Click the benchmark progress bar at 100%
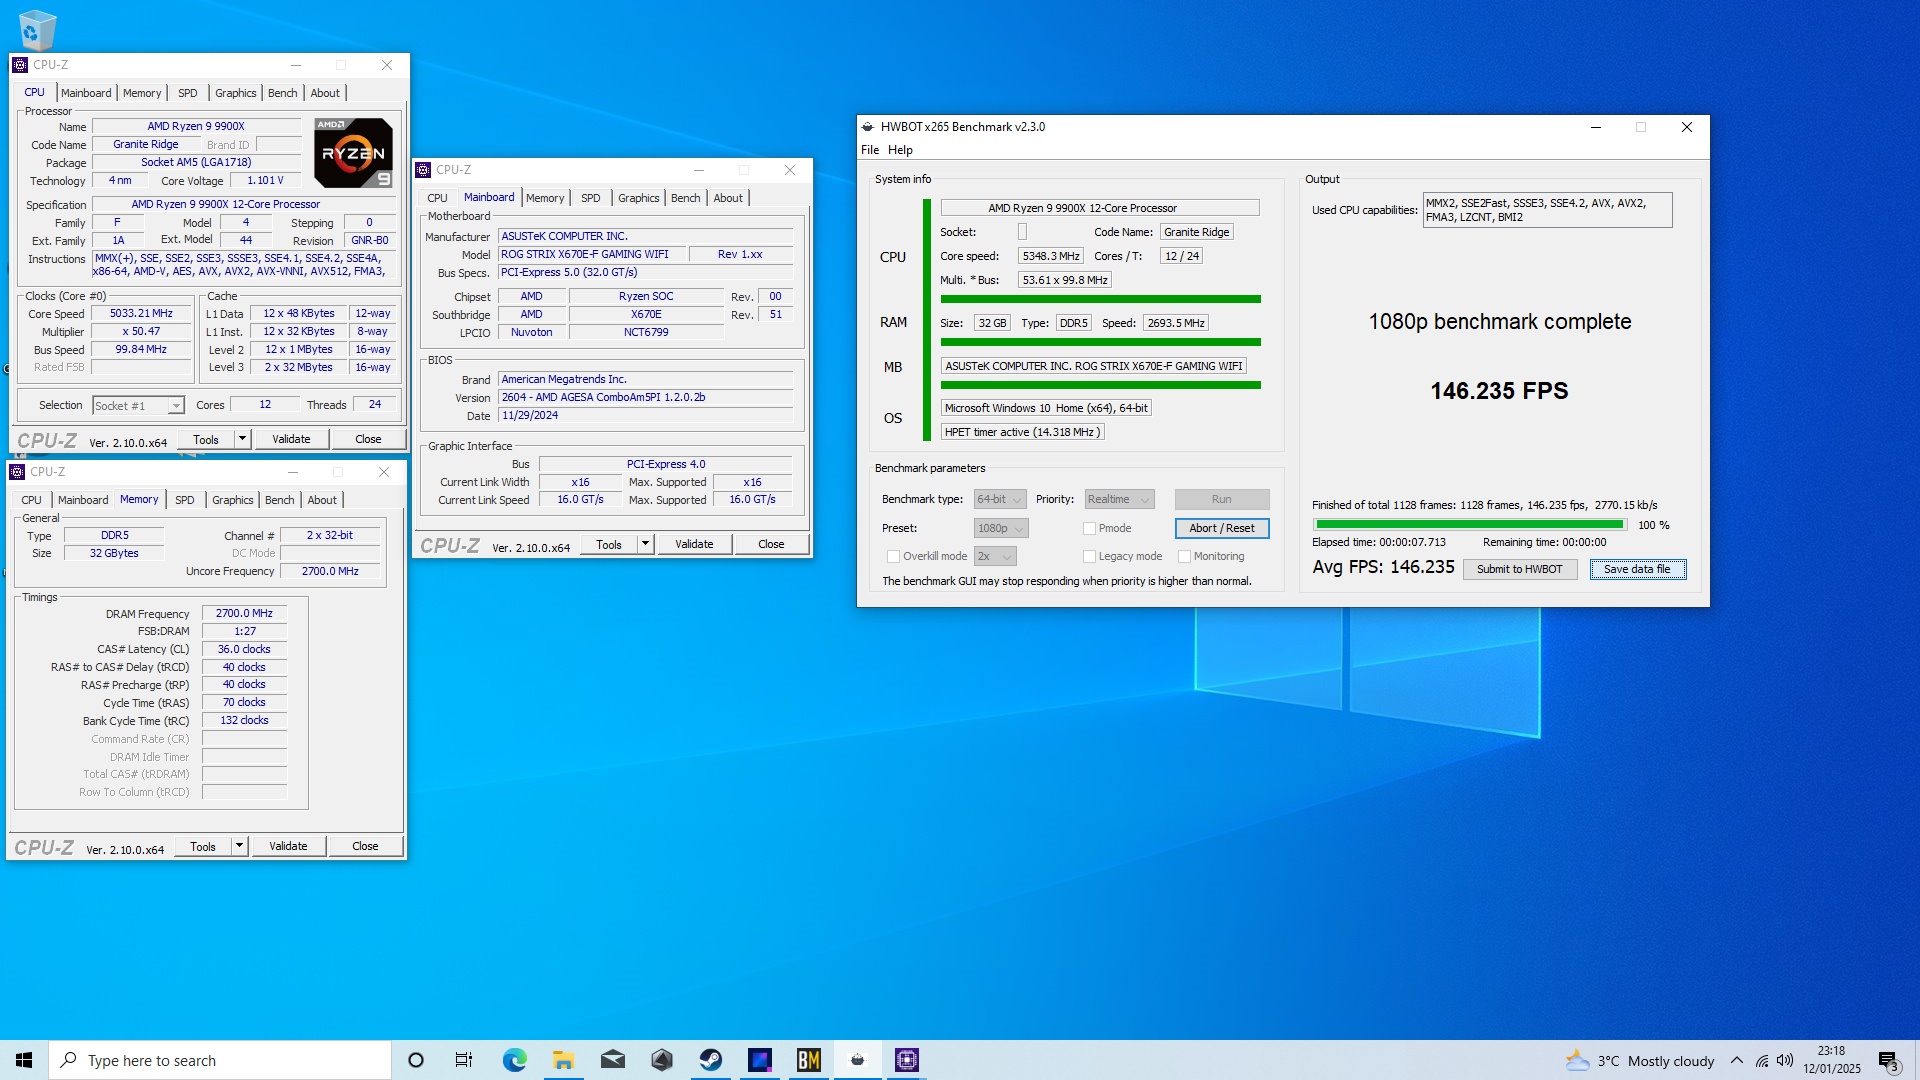 pos(1470,524)
